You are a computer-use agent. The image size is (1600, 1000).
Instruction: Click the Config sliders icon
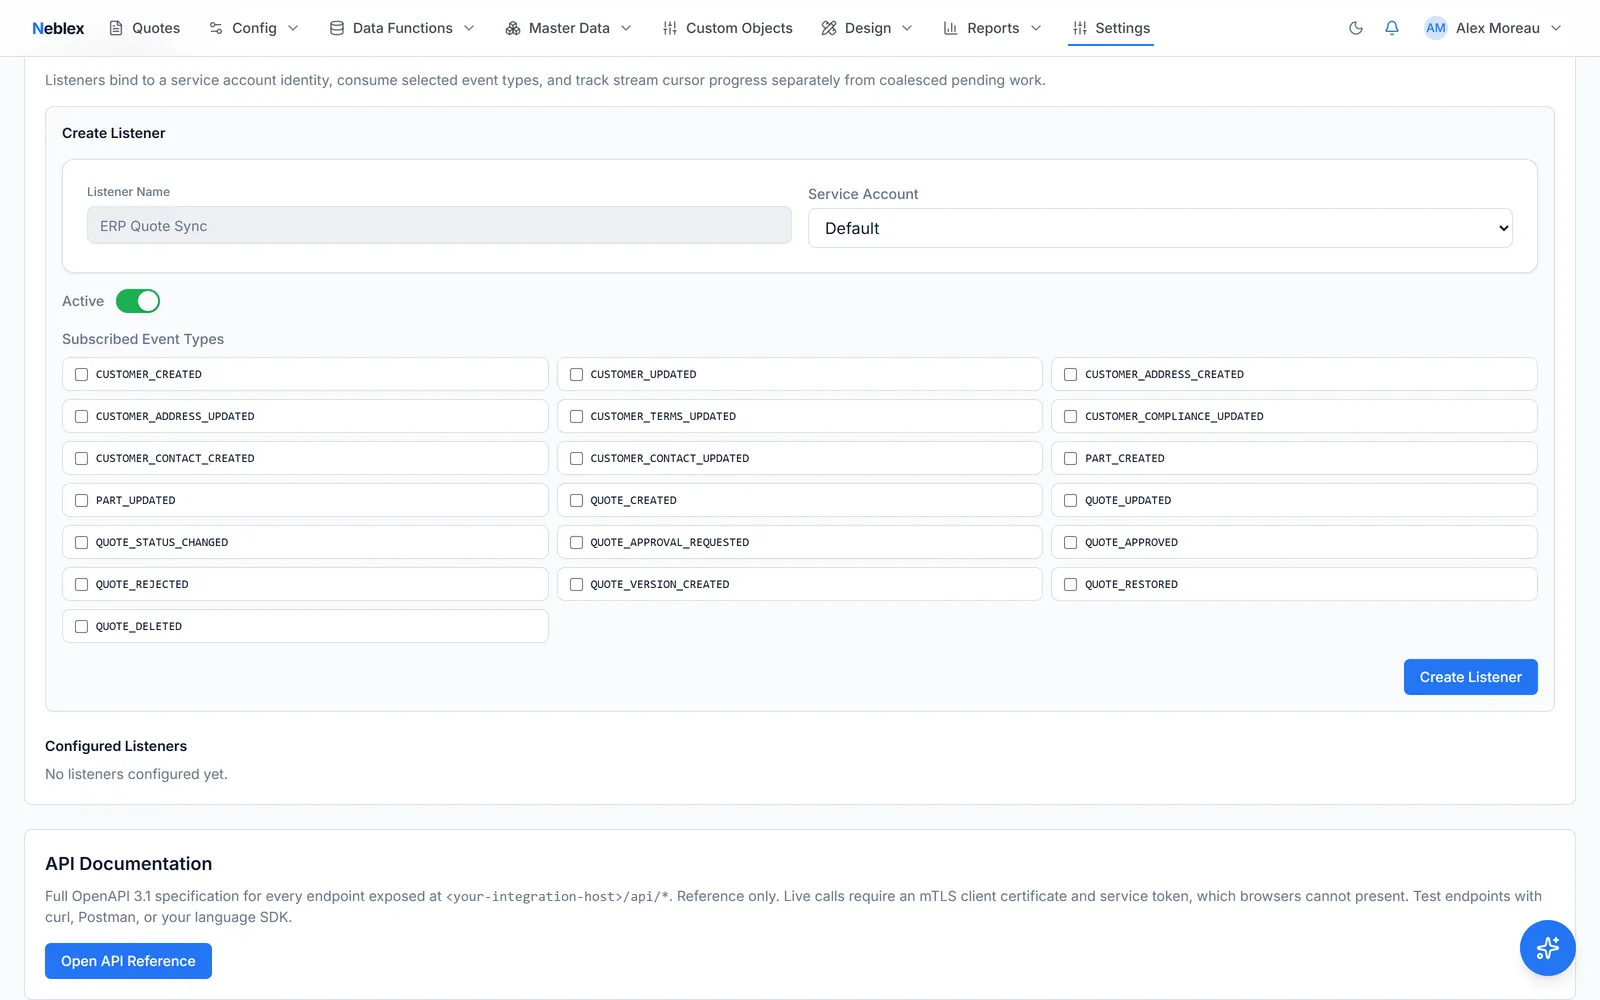[x=216, y=28]
